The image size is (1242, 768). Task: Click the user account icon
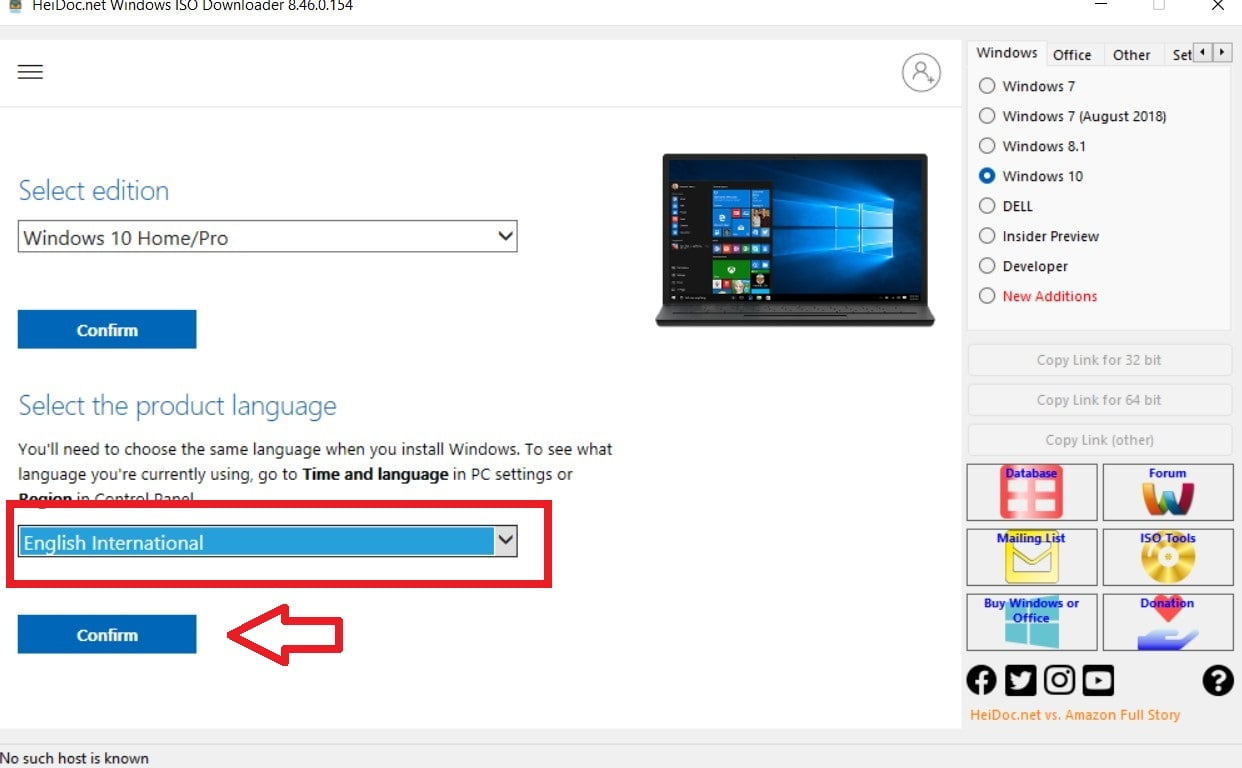921,73
